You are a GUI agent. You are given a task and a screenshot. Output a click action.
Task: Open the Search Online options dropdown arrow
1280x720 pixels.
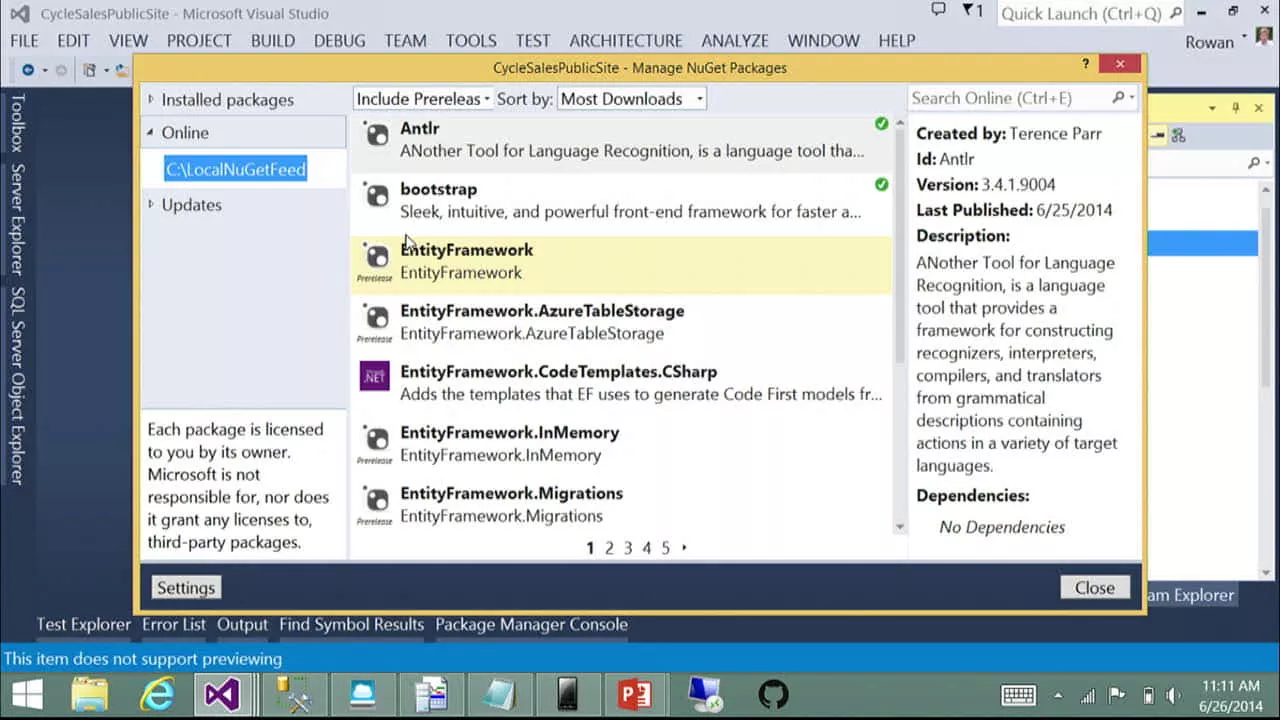(1131, 98)
